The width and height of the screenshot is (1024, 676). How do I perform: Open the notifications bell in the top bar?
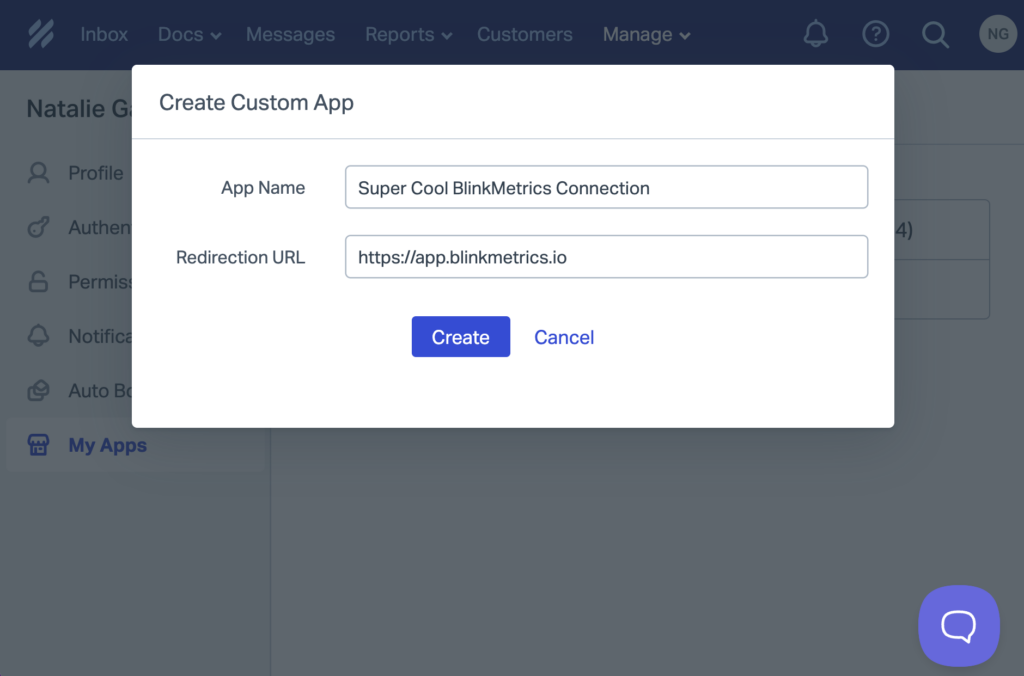815,34
